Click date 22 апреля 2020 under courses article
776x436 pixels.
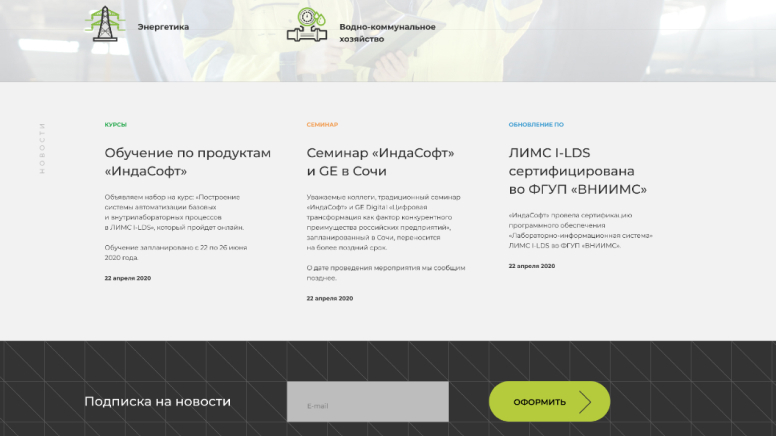pos(128,278)
